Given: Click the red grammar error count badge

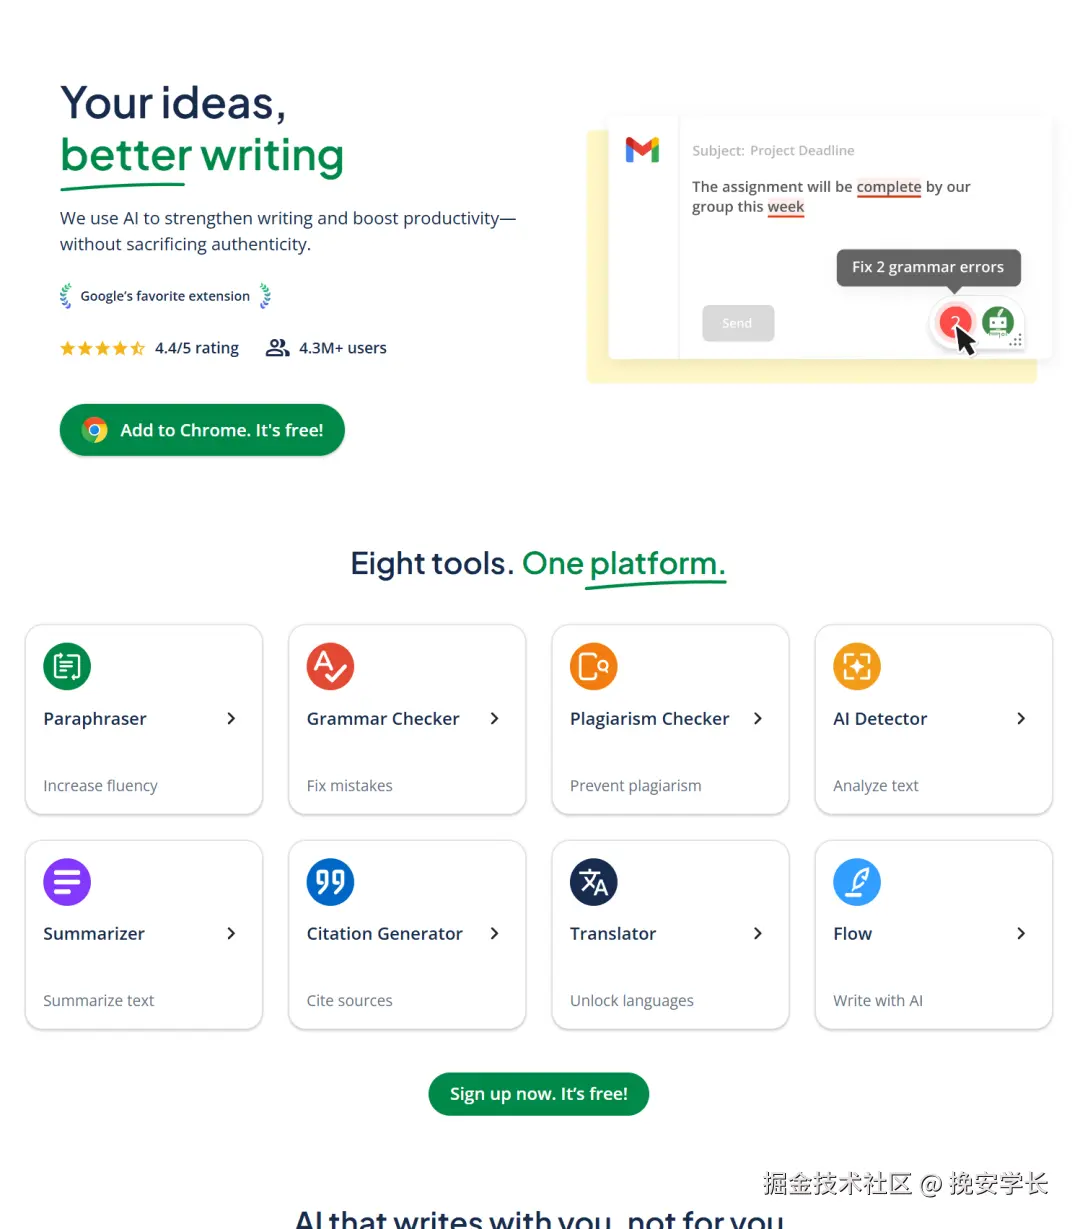Looking at the screenshot, I should click(x=954, y=322).
